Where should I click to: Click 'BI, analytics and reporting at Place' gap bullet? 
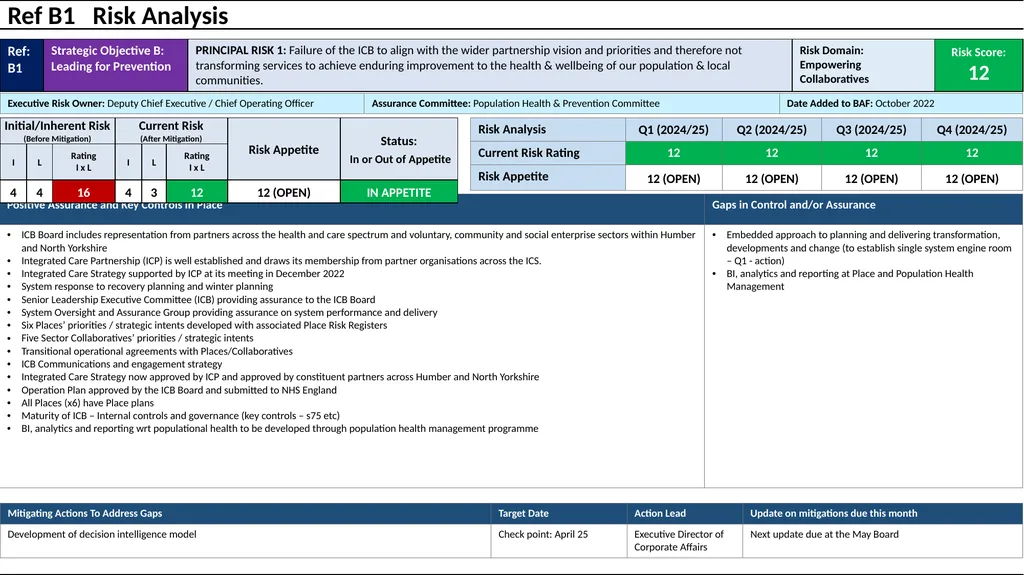coord(850,280)
